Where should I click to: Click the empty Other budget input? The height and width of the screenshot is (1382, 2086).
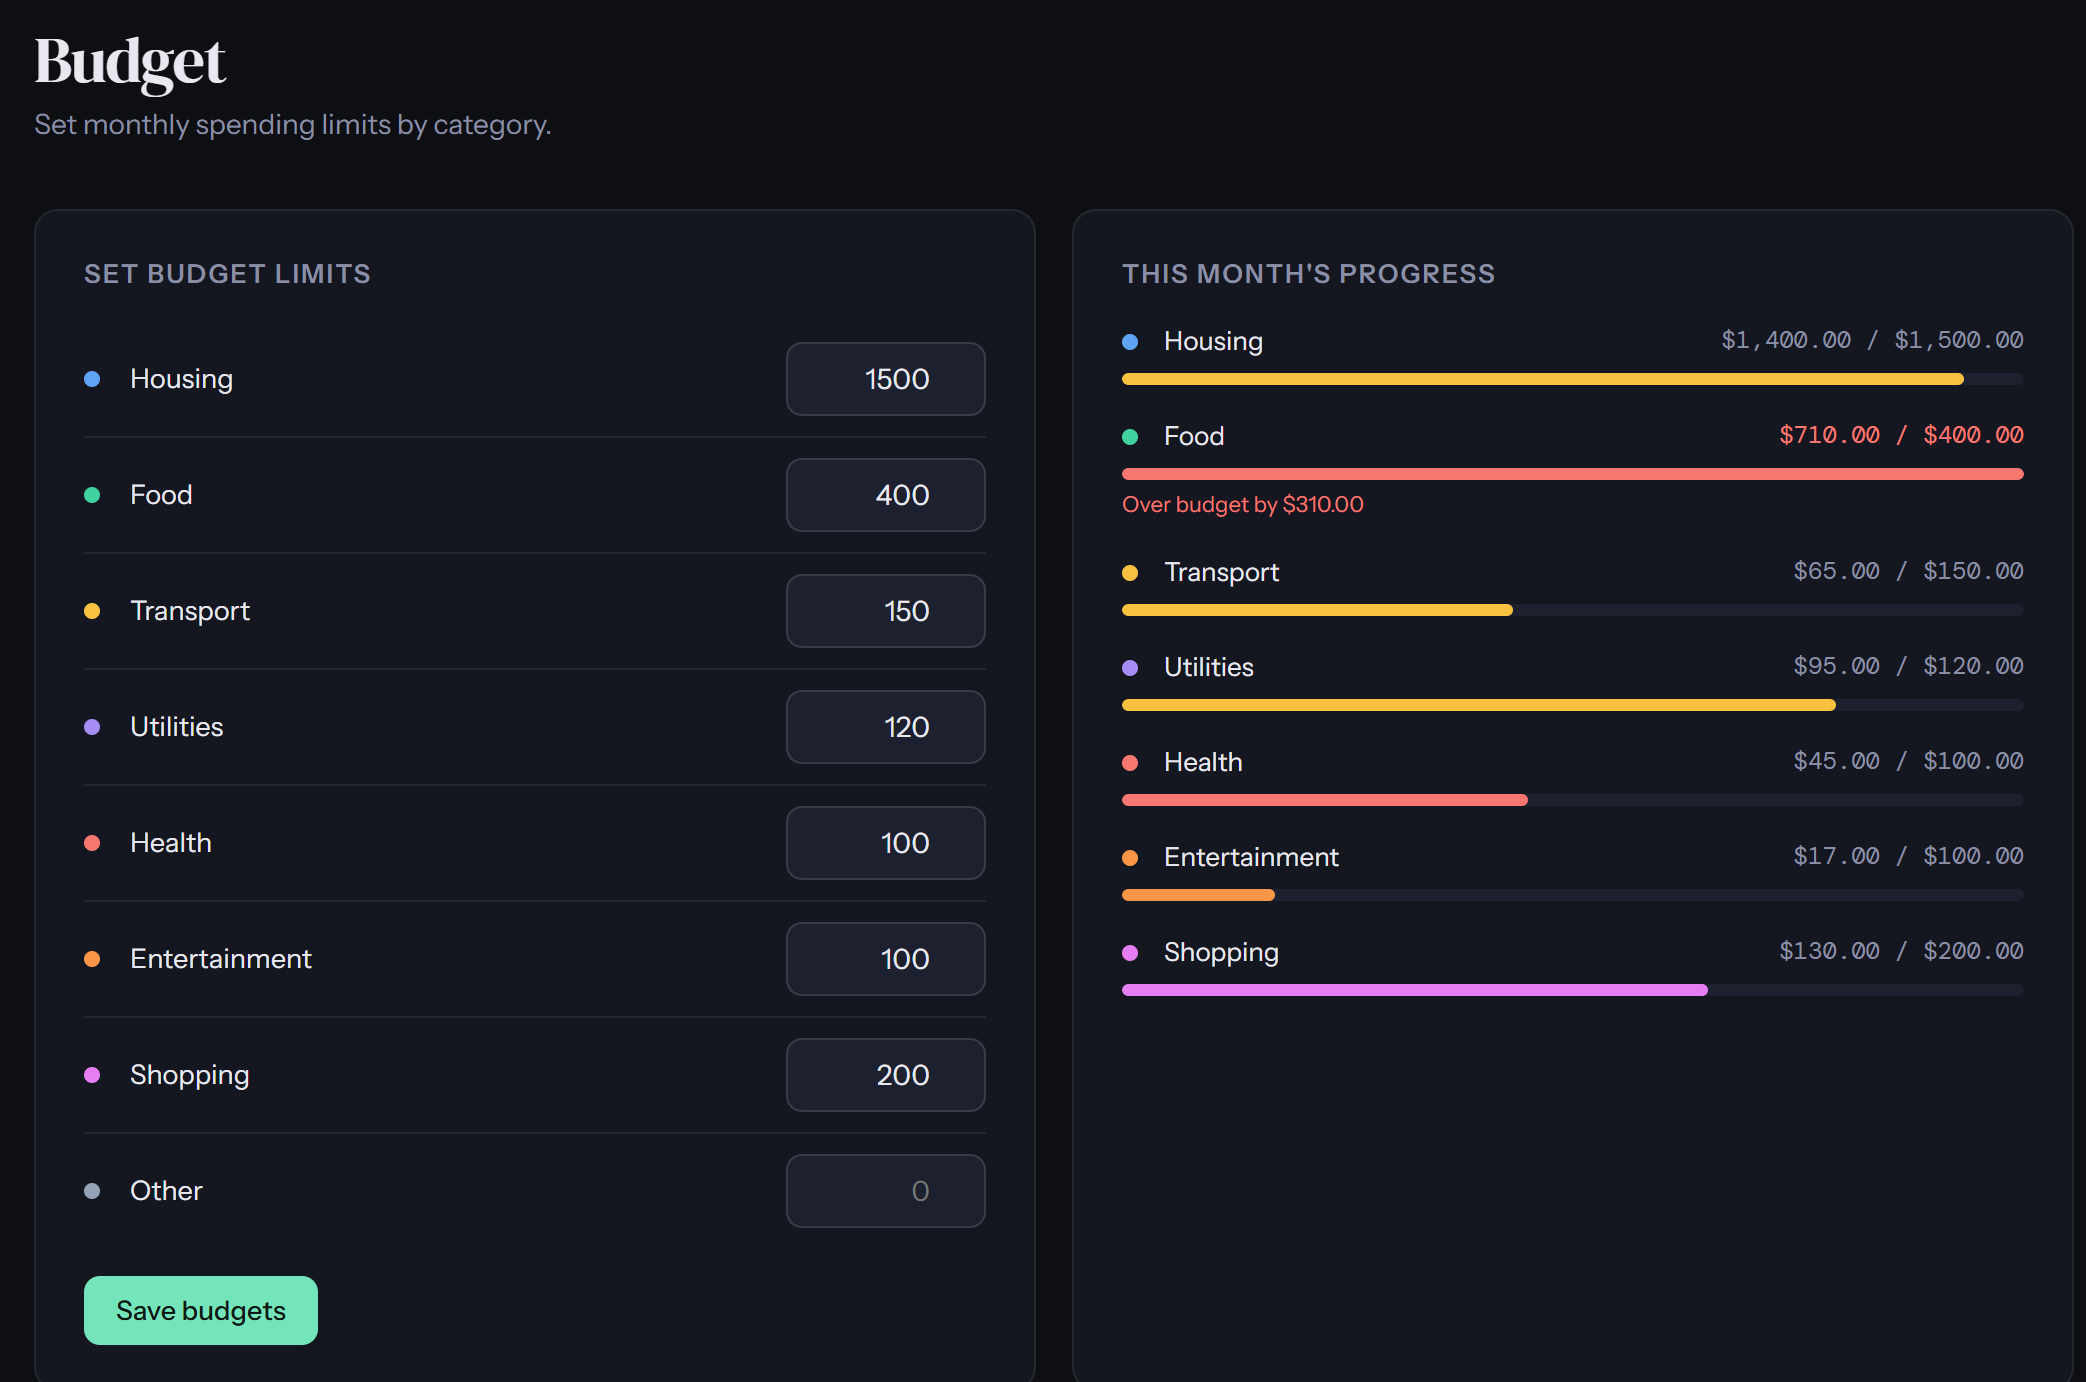886,1191
